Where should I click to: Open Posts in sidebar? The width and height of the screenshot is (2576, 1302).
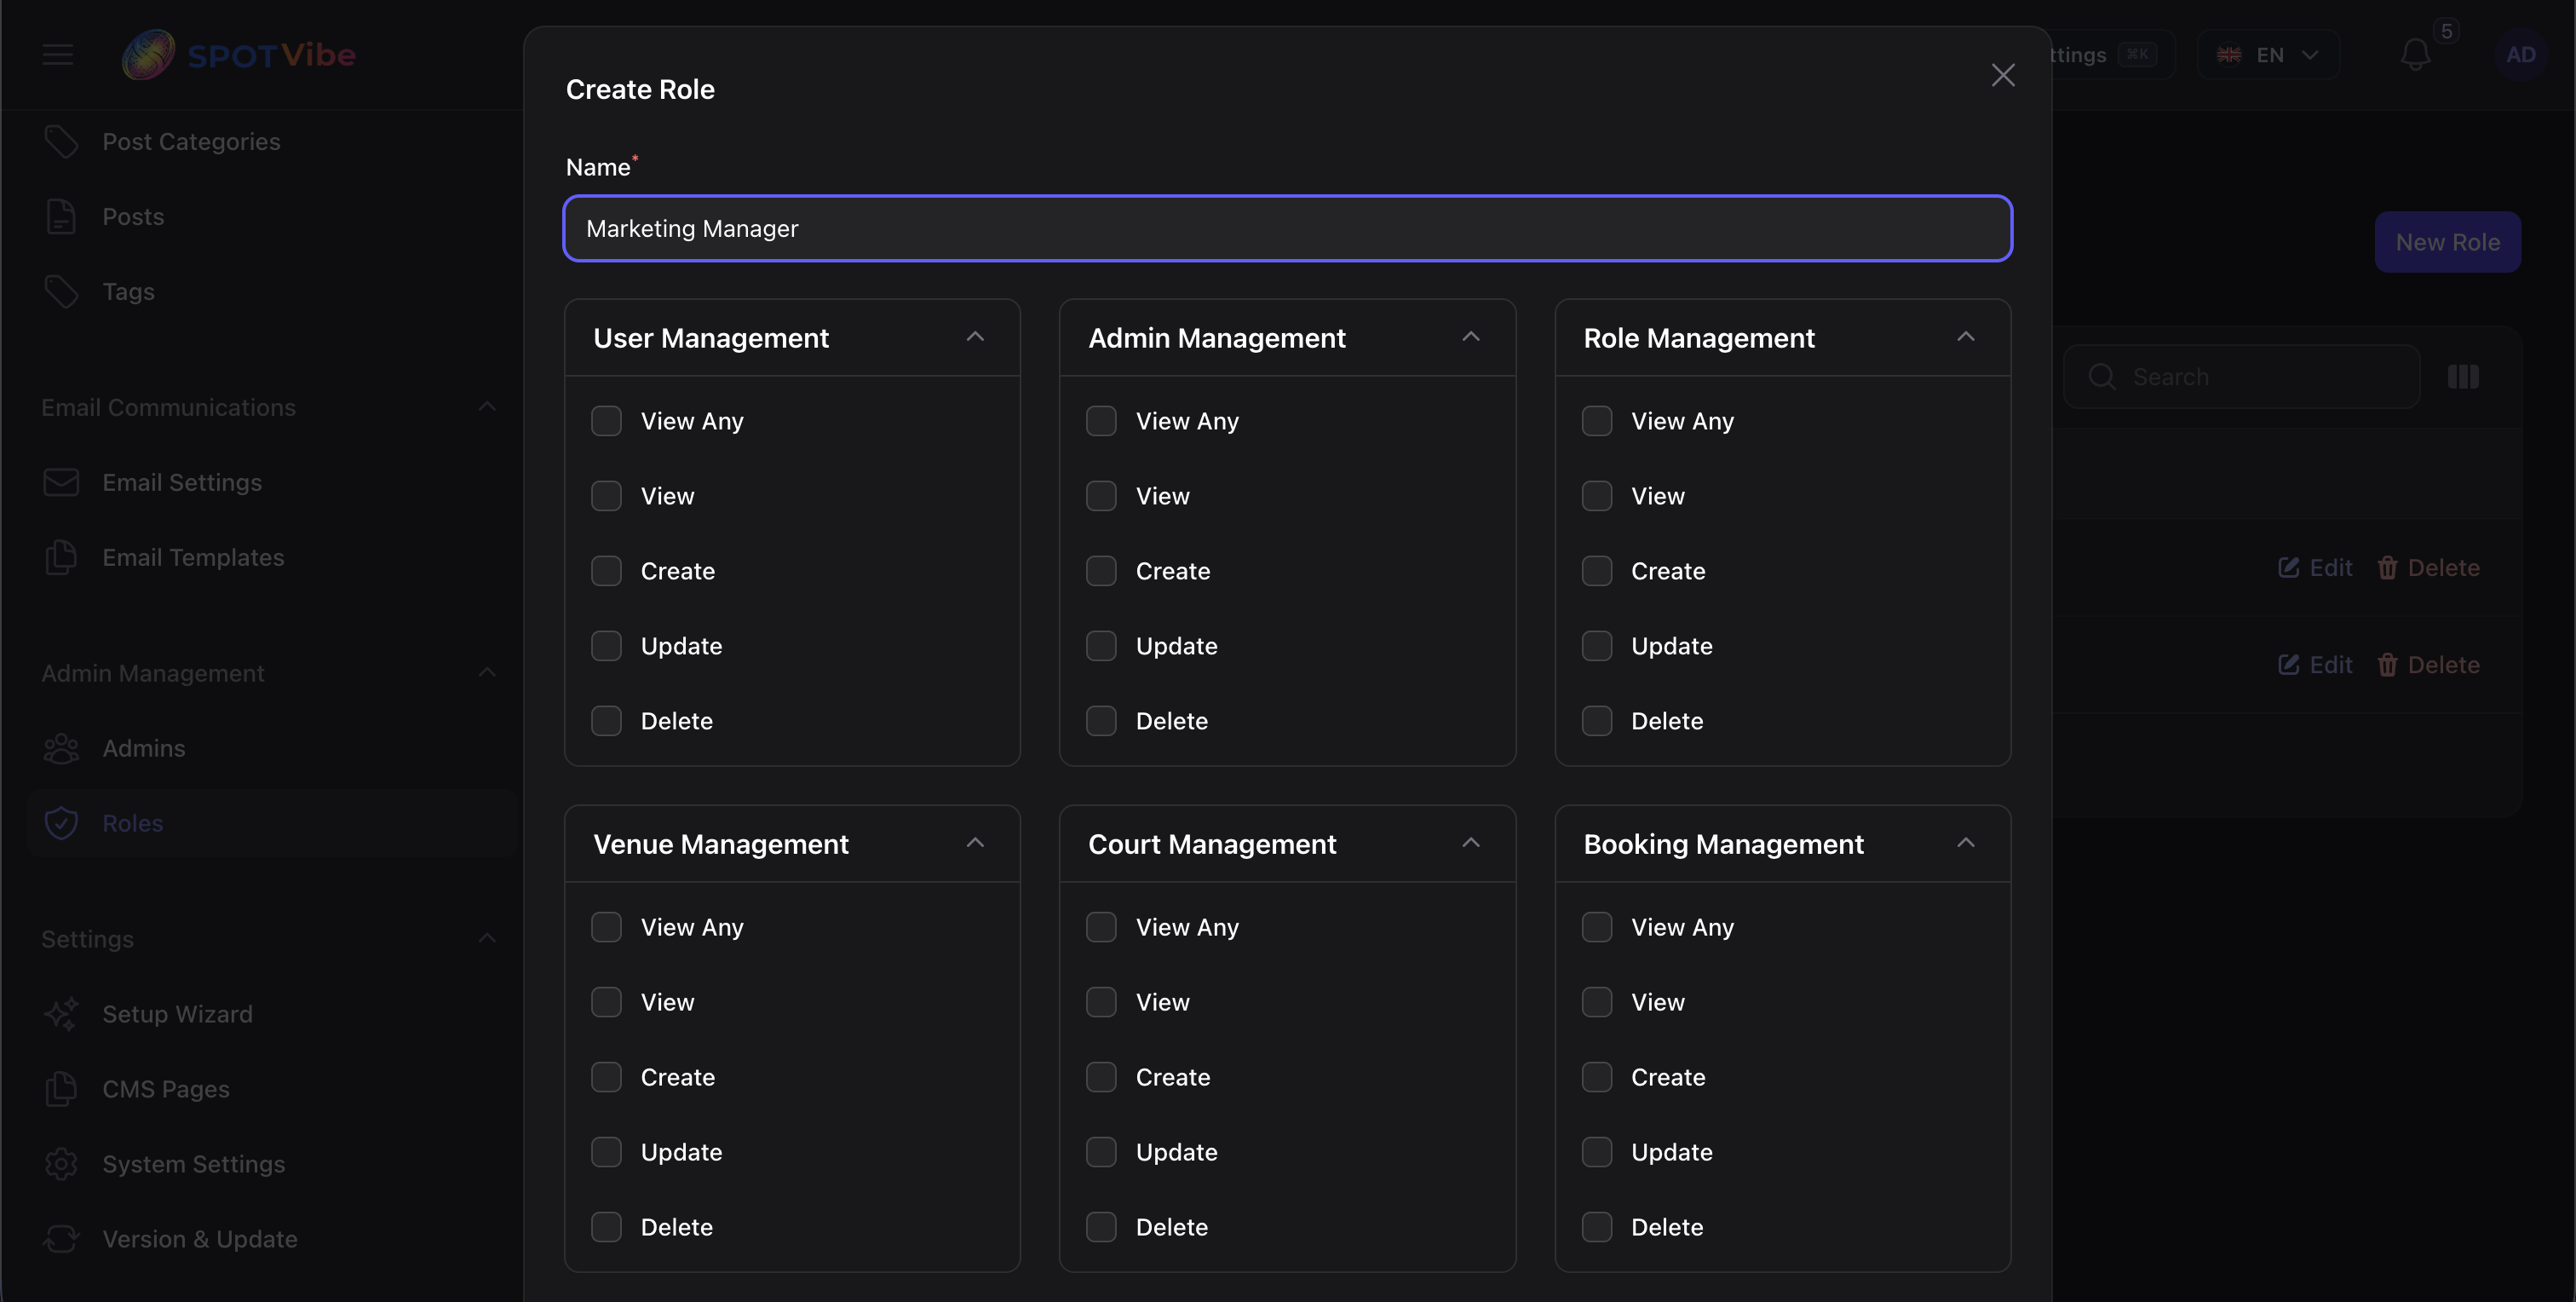pyautogui.click(x=272, y=217)
